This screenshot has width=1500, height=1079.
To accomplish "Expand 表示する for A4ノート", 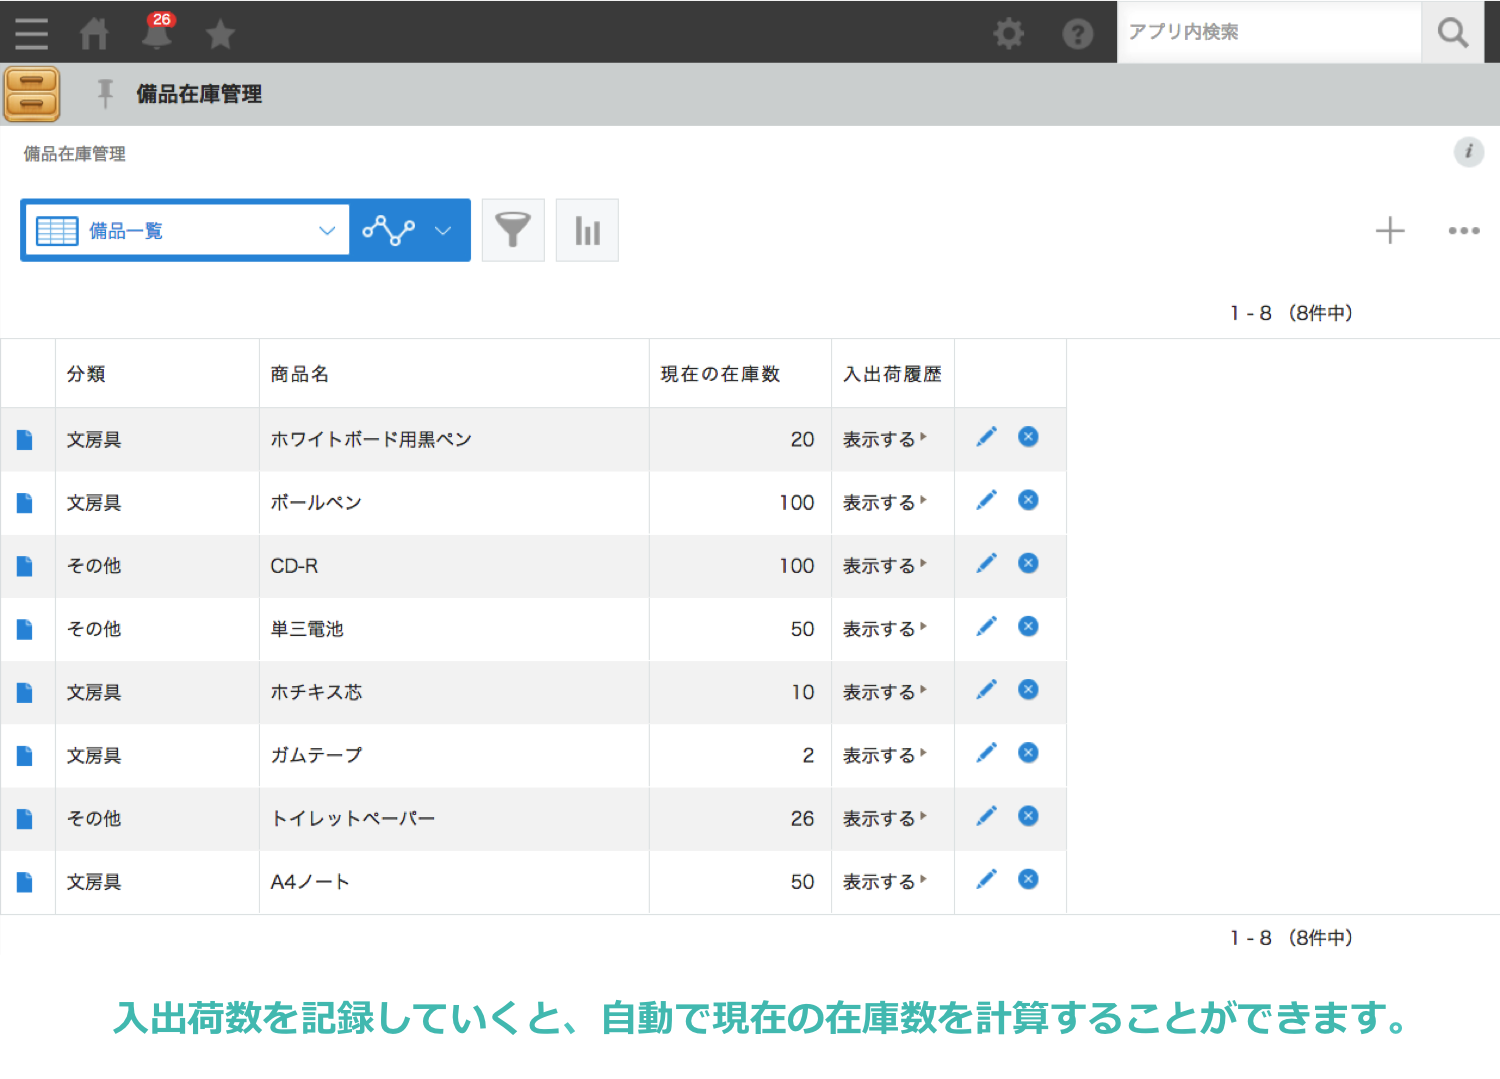I will point(885,881).
